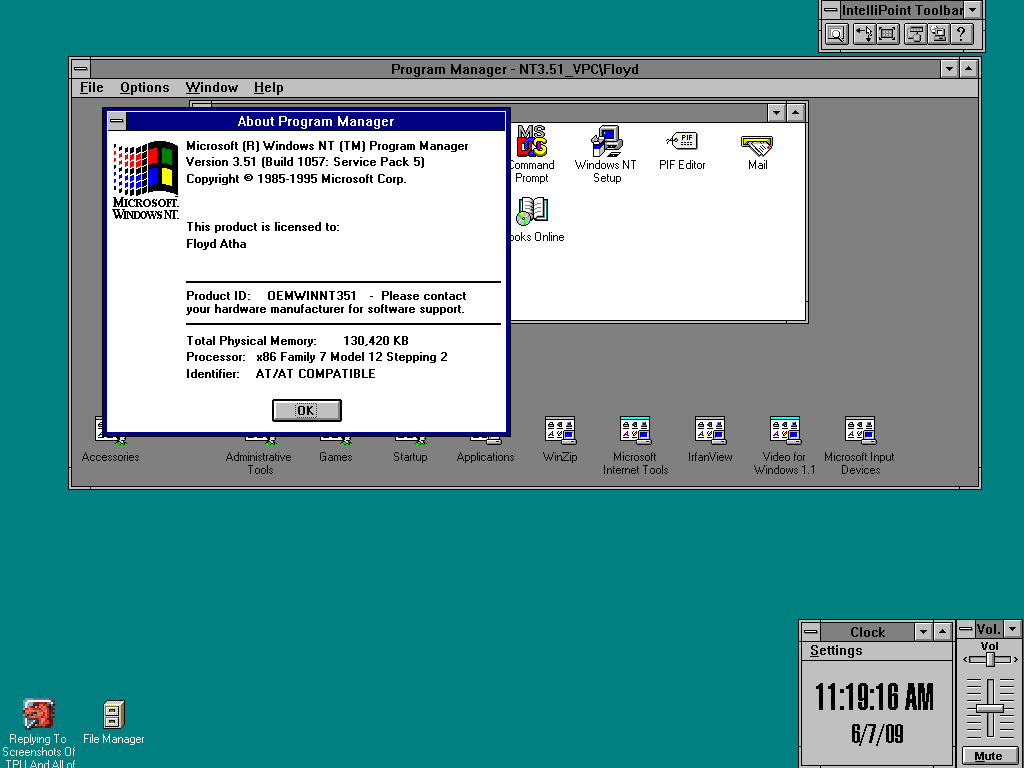
Task: Open the Microsoft Internet Tools group
Action: [635, 431]
